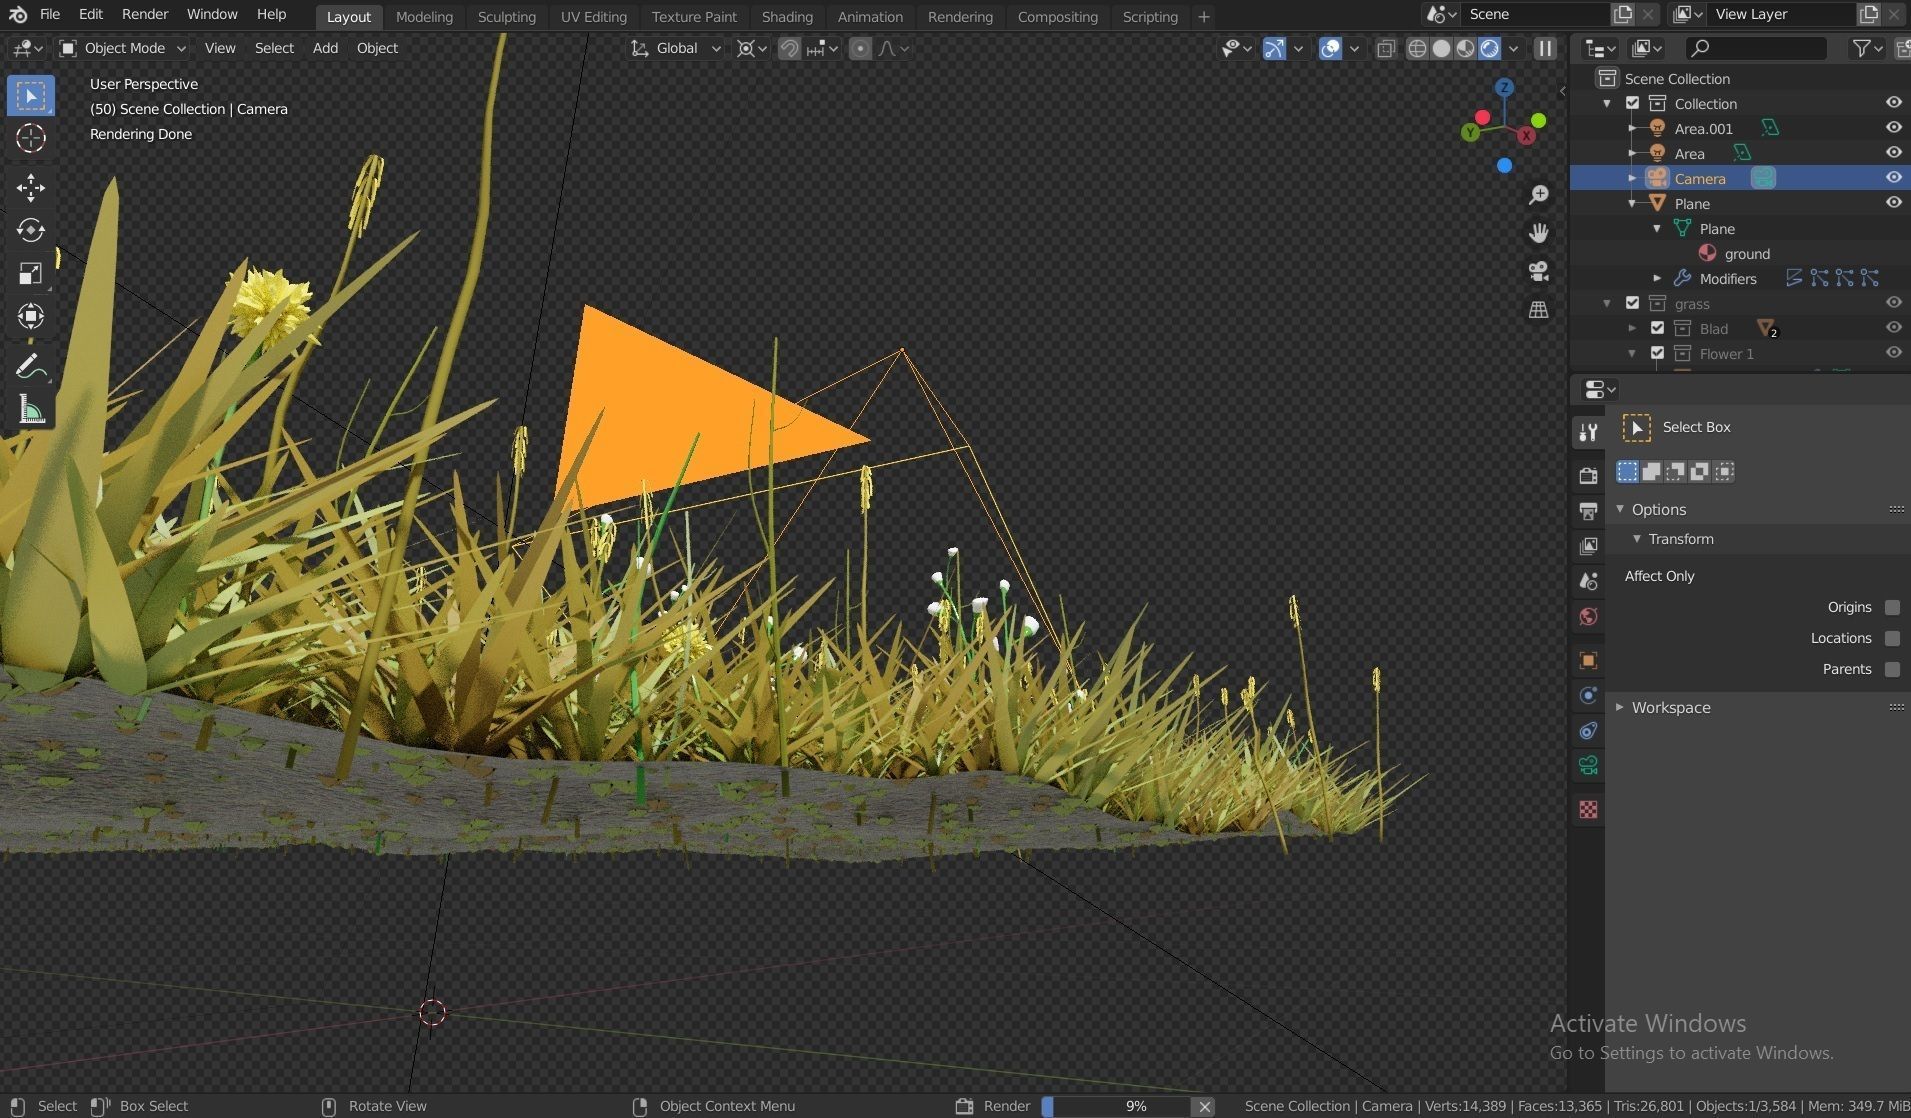Screen dimensions: 1911x1118
Task: Switch to the Modeling workspace tab
Action: point(424,16)
